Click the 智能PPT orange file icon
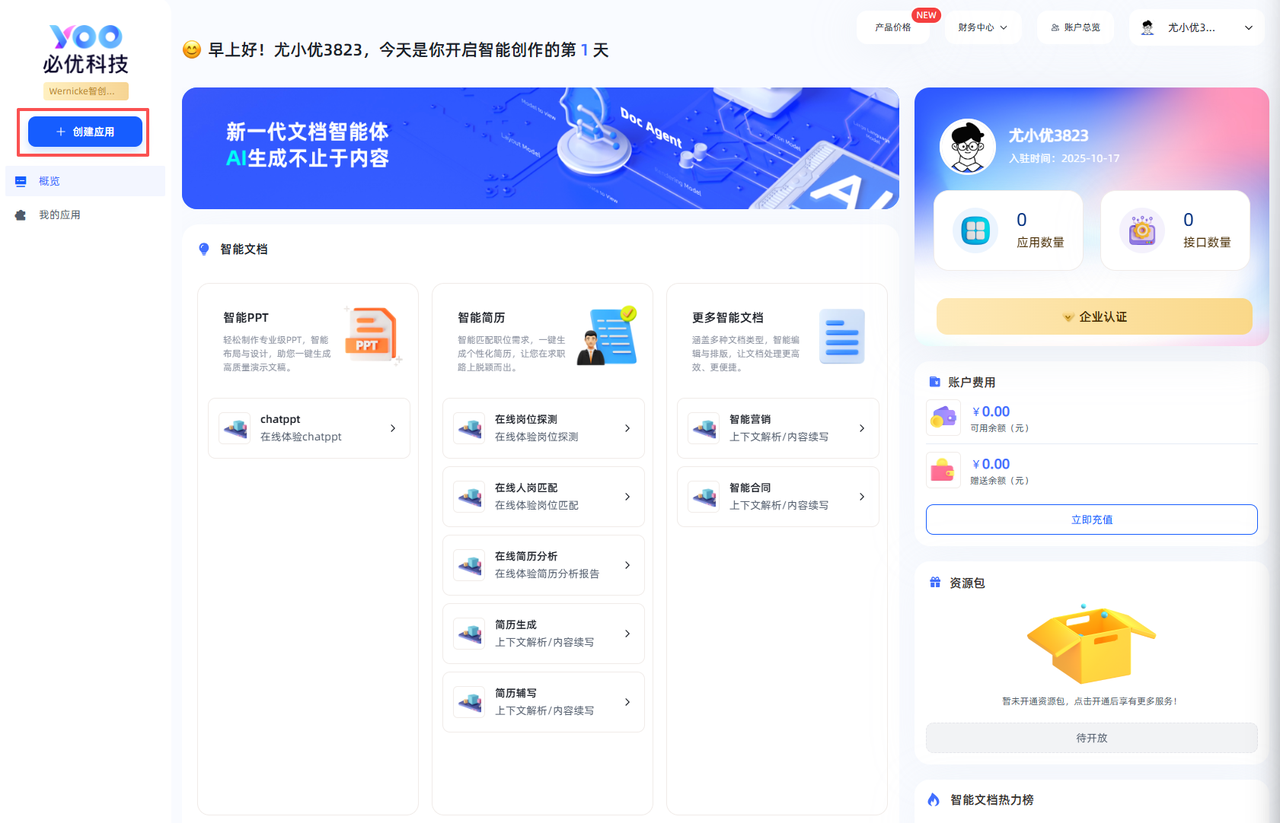Image resolution: width=1280 pixels, height=823 pixels. pos(371,335)
